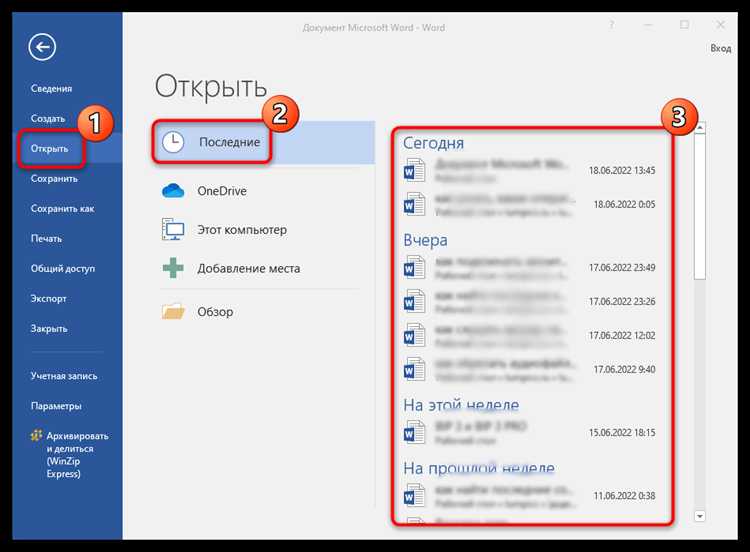Click the help question mark icon
Viewport: 750px width, 552px height.
point(611,25)
